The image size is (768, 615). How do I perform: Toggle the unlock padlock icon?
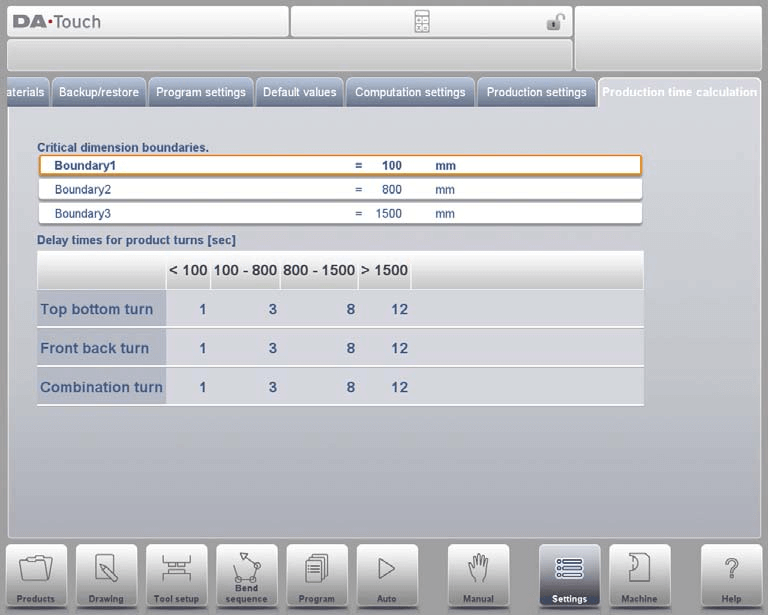(x=555, y=22)
